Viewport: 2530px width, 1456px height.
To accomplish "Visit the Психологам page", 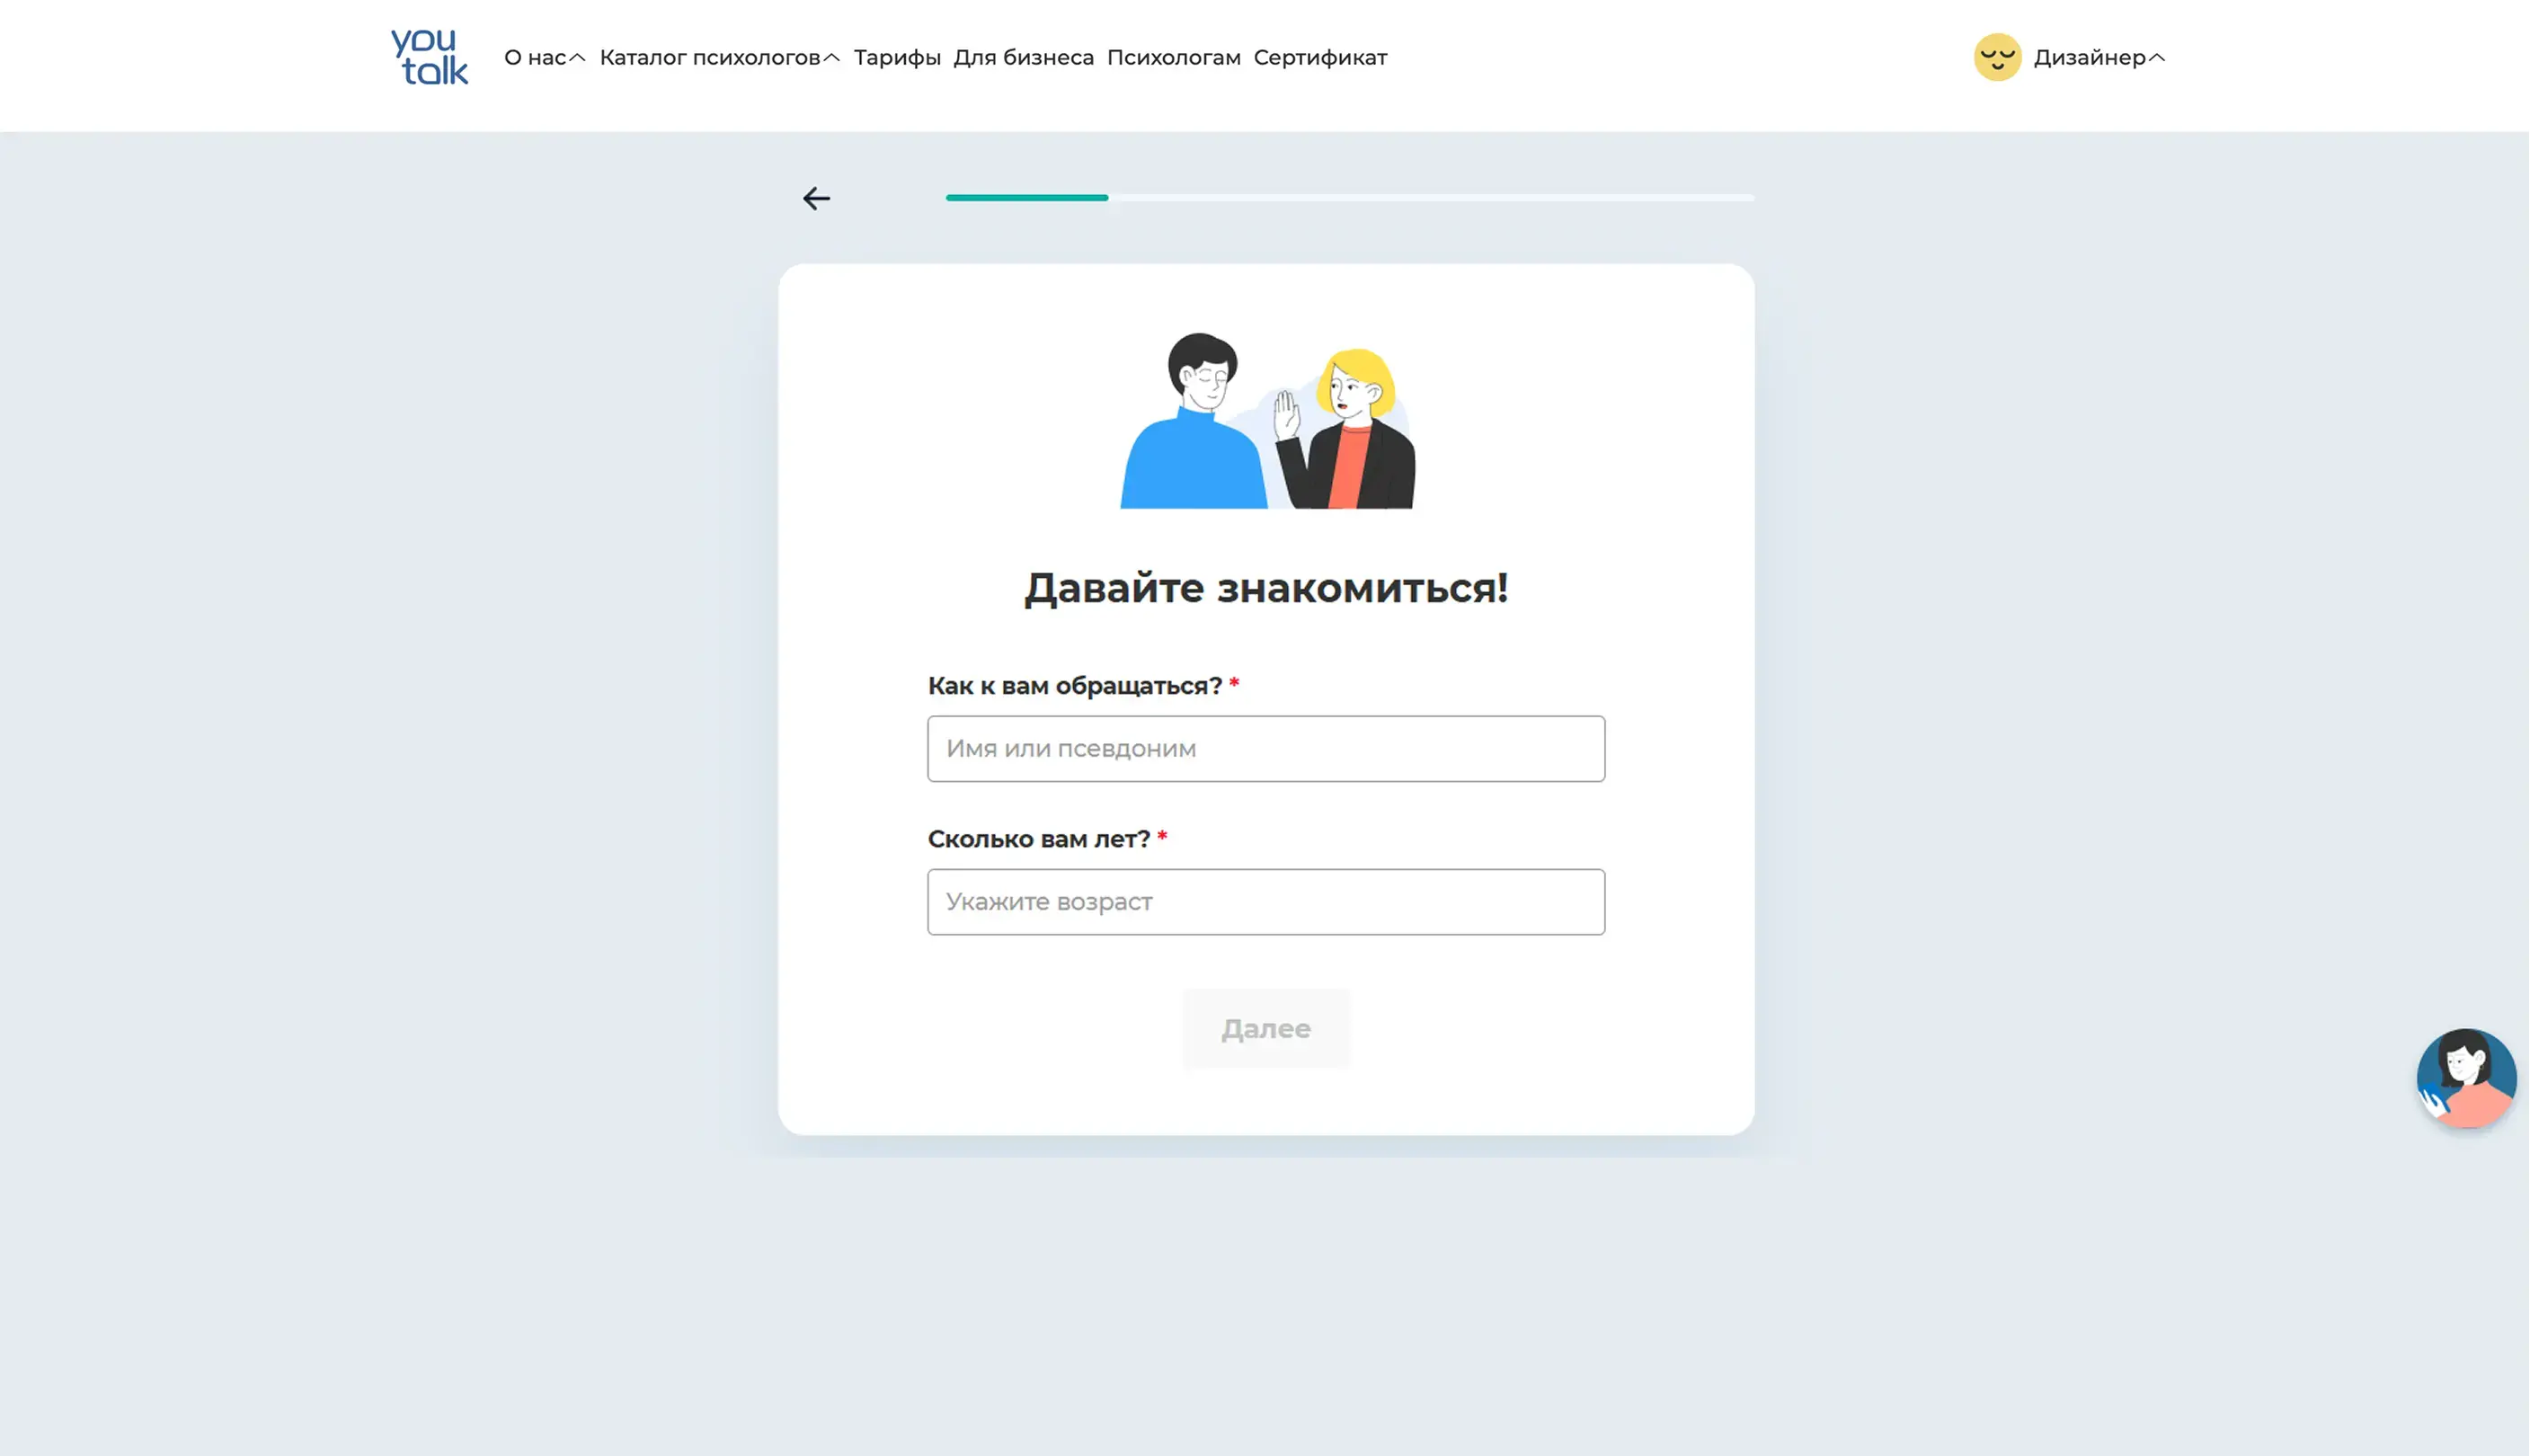I will pos(1173,58).
